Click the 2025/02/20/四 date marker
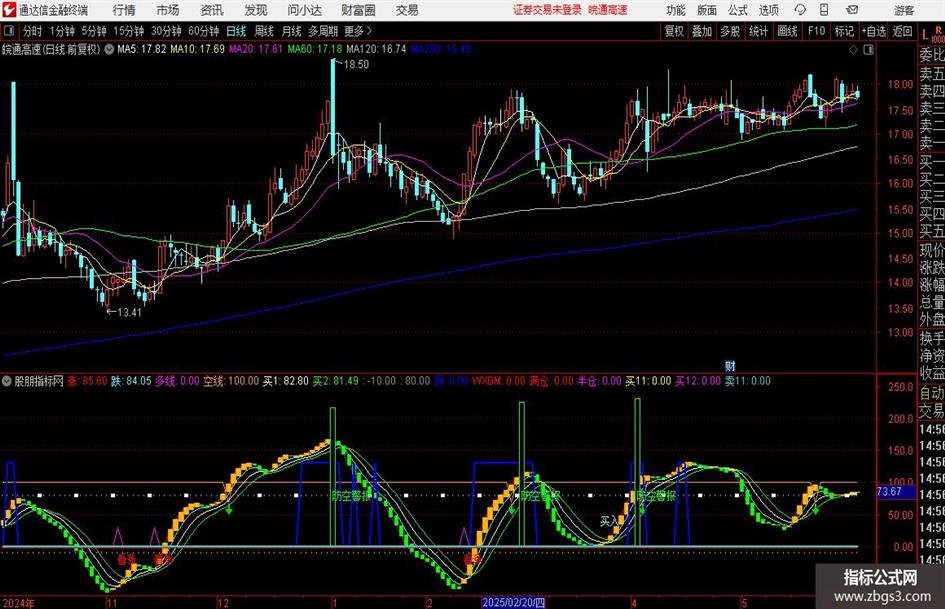This screenshot has height=609, width=945. (x=513, y=602)
